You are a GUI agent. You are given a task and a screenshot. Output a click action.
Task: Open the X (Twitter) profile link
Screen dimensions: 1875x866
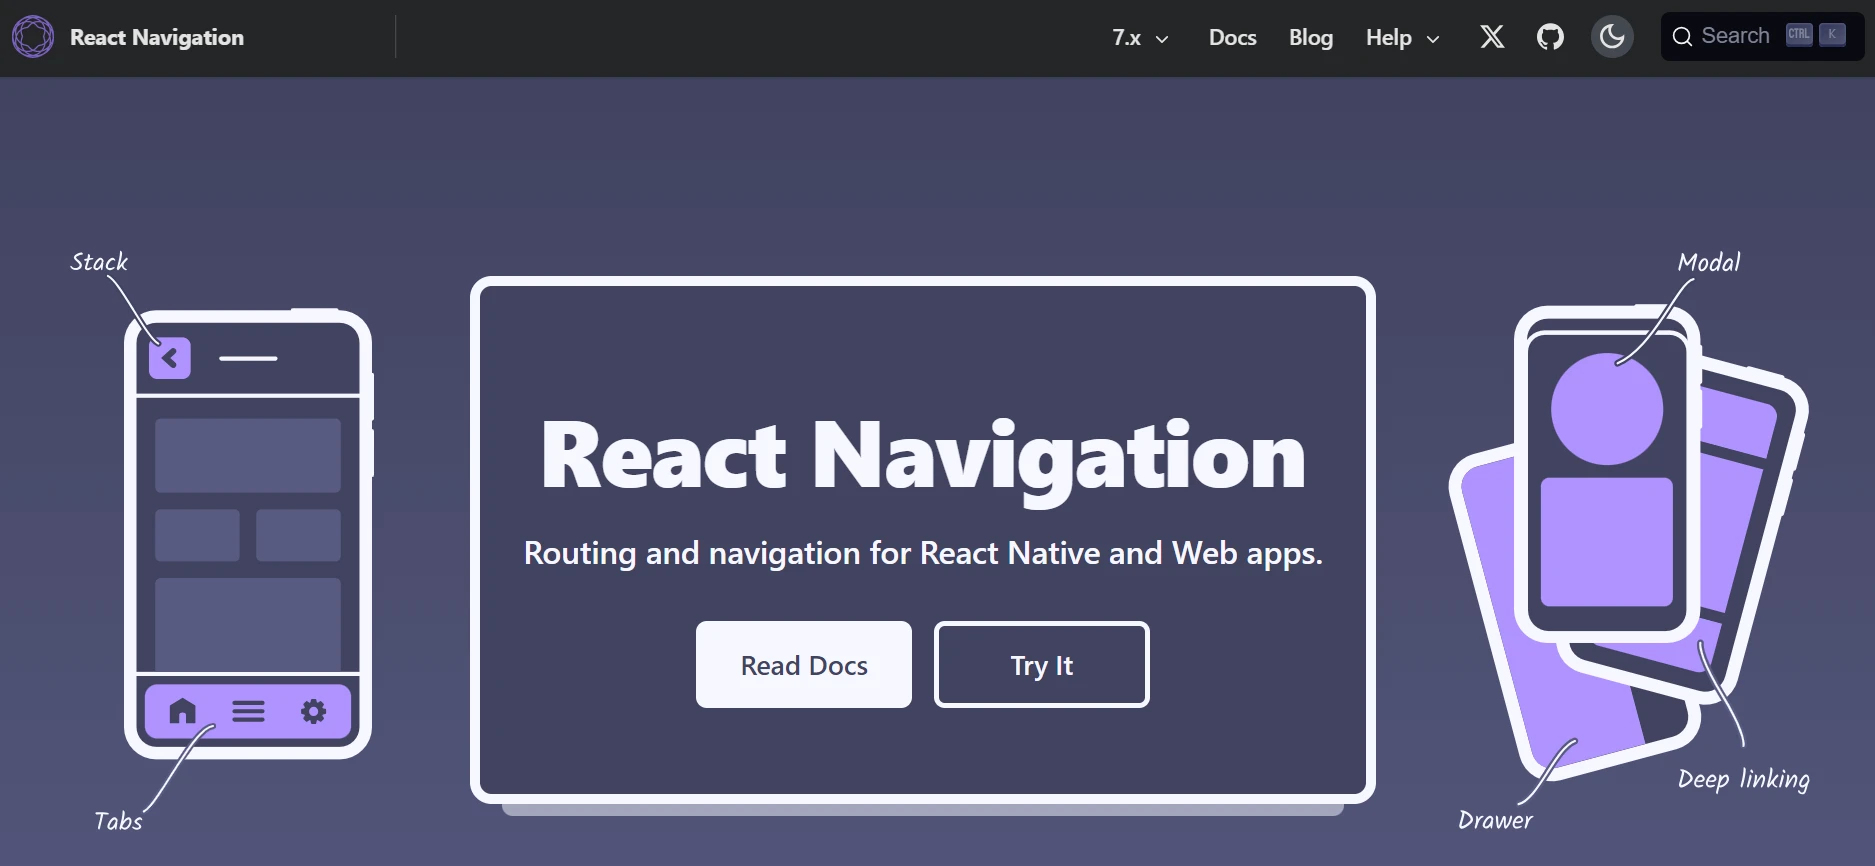coord(1492,37)
